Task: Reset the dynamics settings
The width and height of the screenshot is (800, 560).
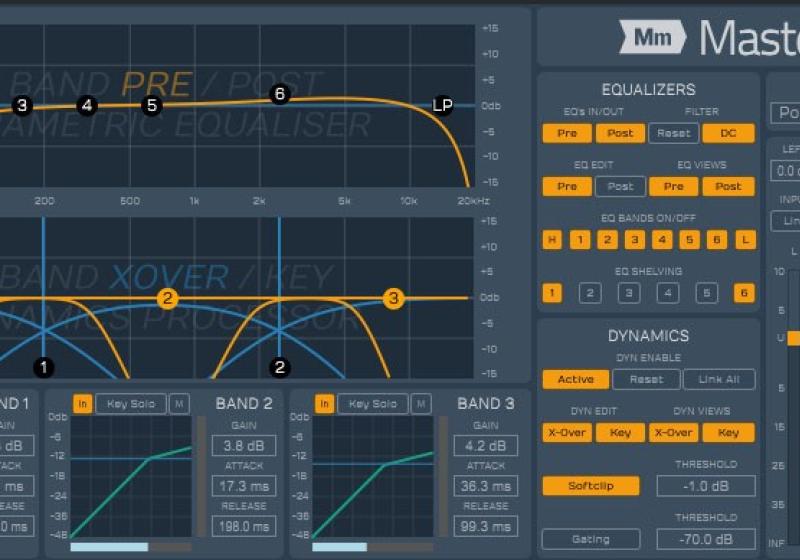Action: (646, 379)
